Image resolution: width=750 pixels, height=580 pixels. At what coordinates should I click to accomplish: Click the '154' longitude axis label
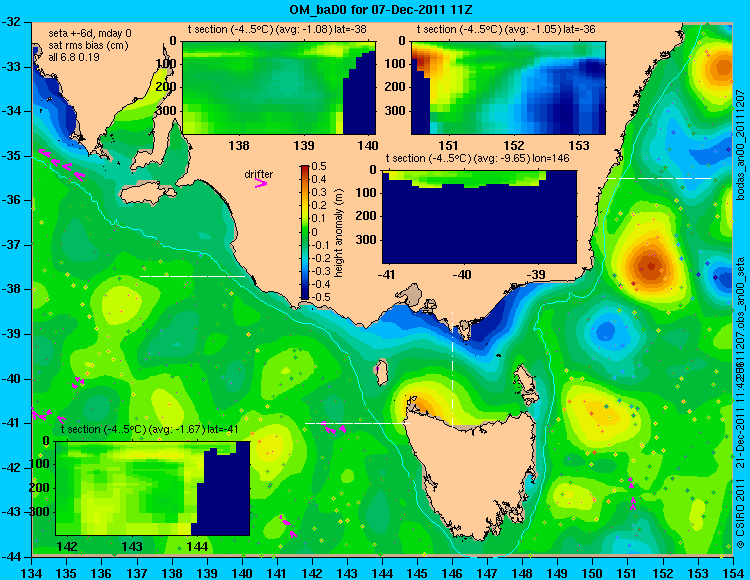733,573
